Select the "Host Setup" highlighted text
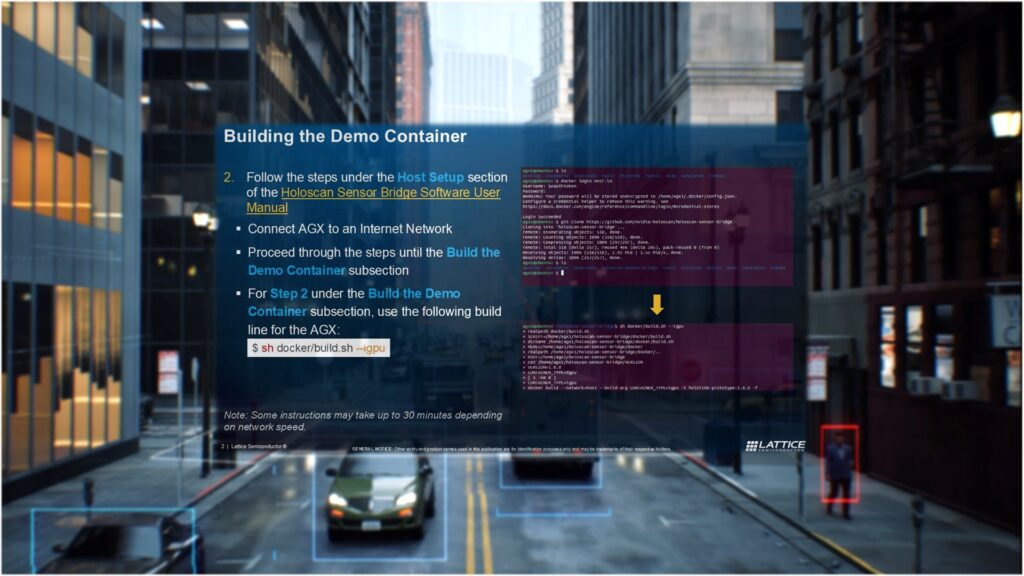The height and width of the screenshot is (576, 1024). (x=430, y=177)
